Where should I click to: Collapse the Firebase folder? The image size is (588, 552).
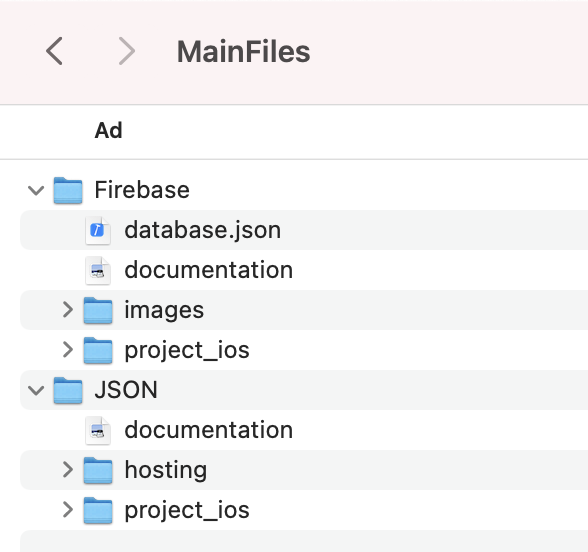coord(36,190)
